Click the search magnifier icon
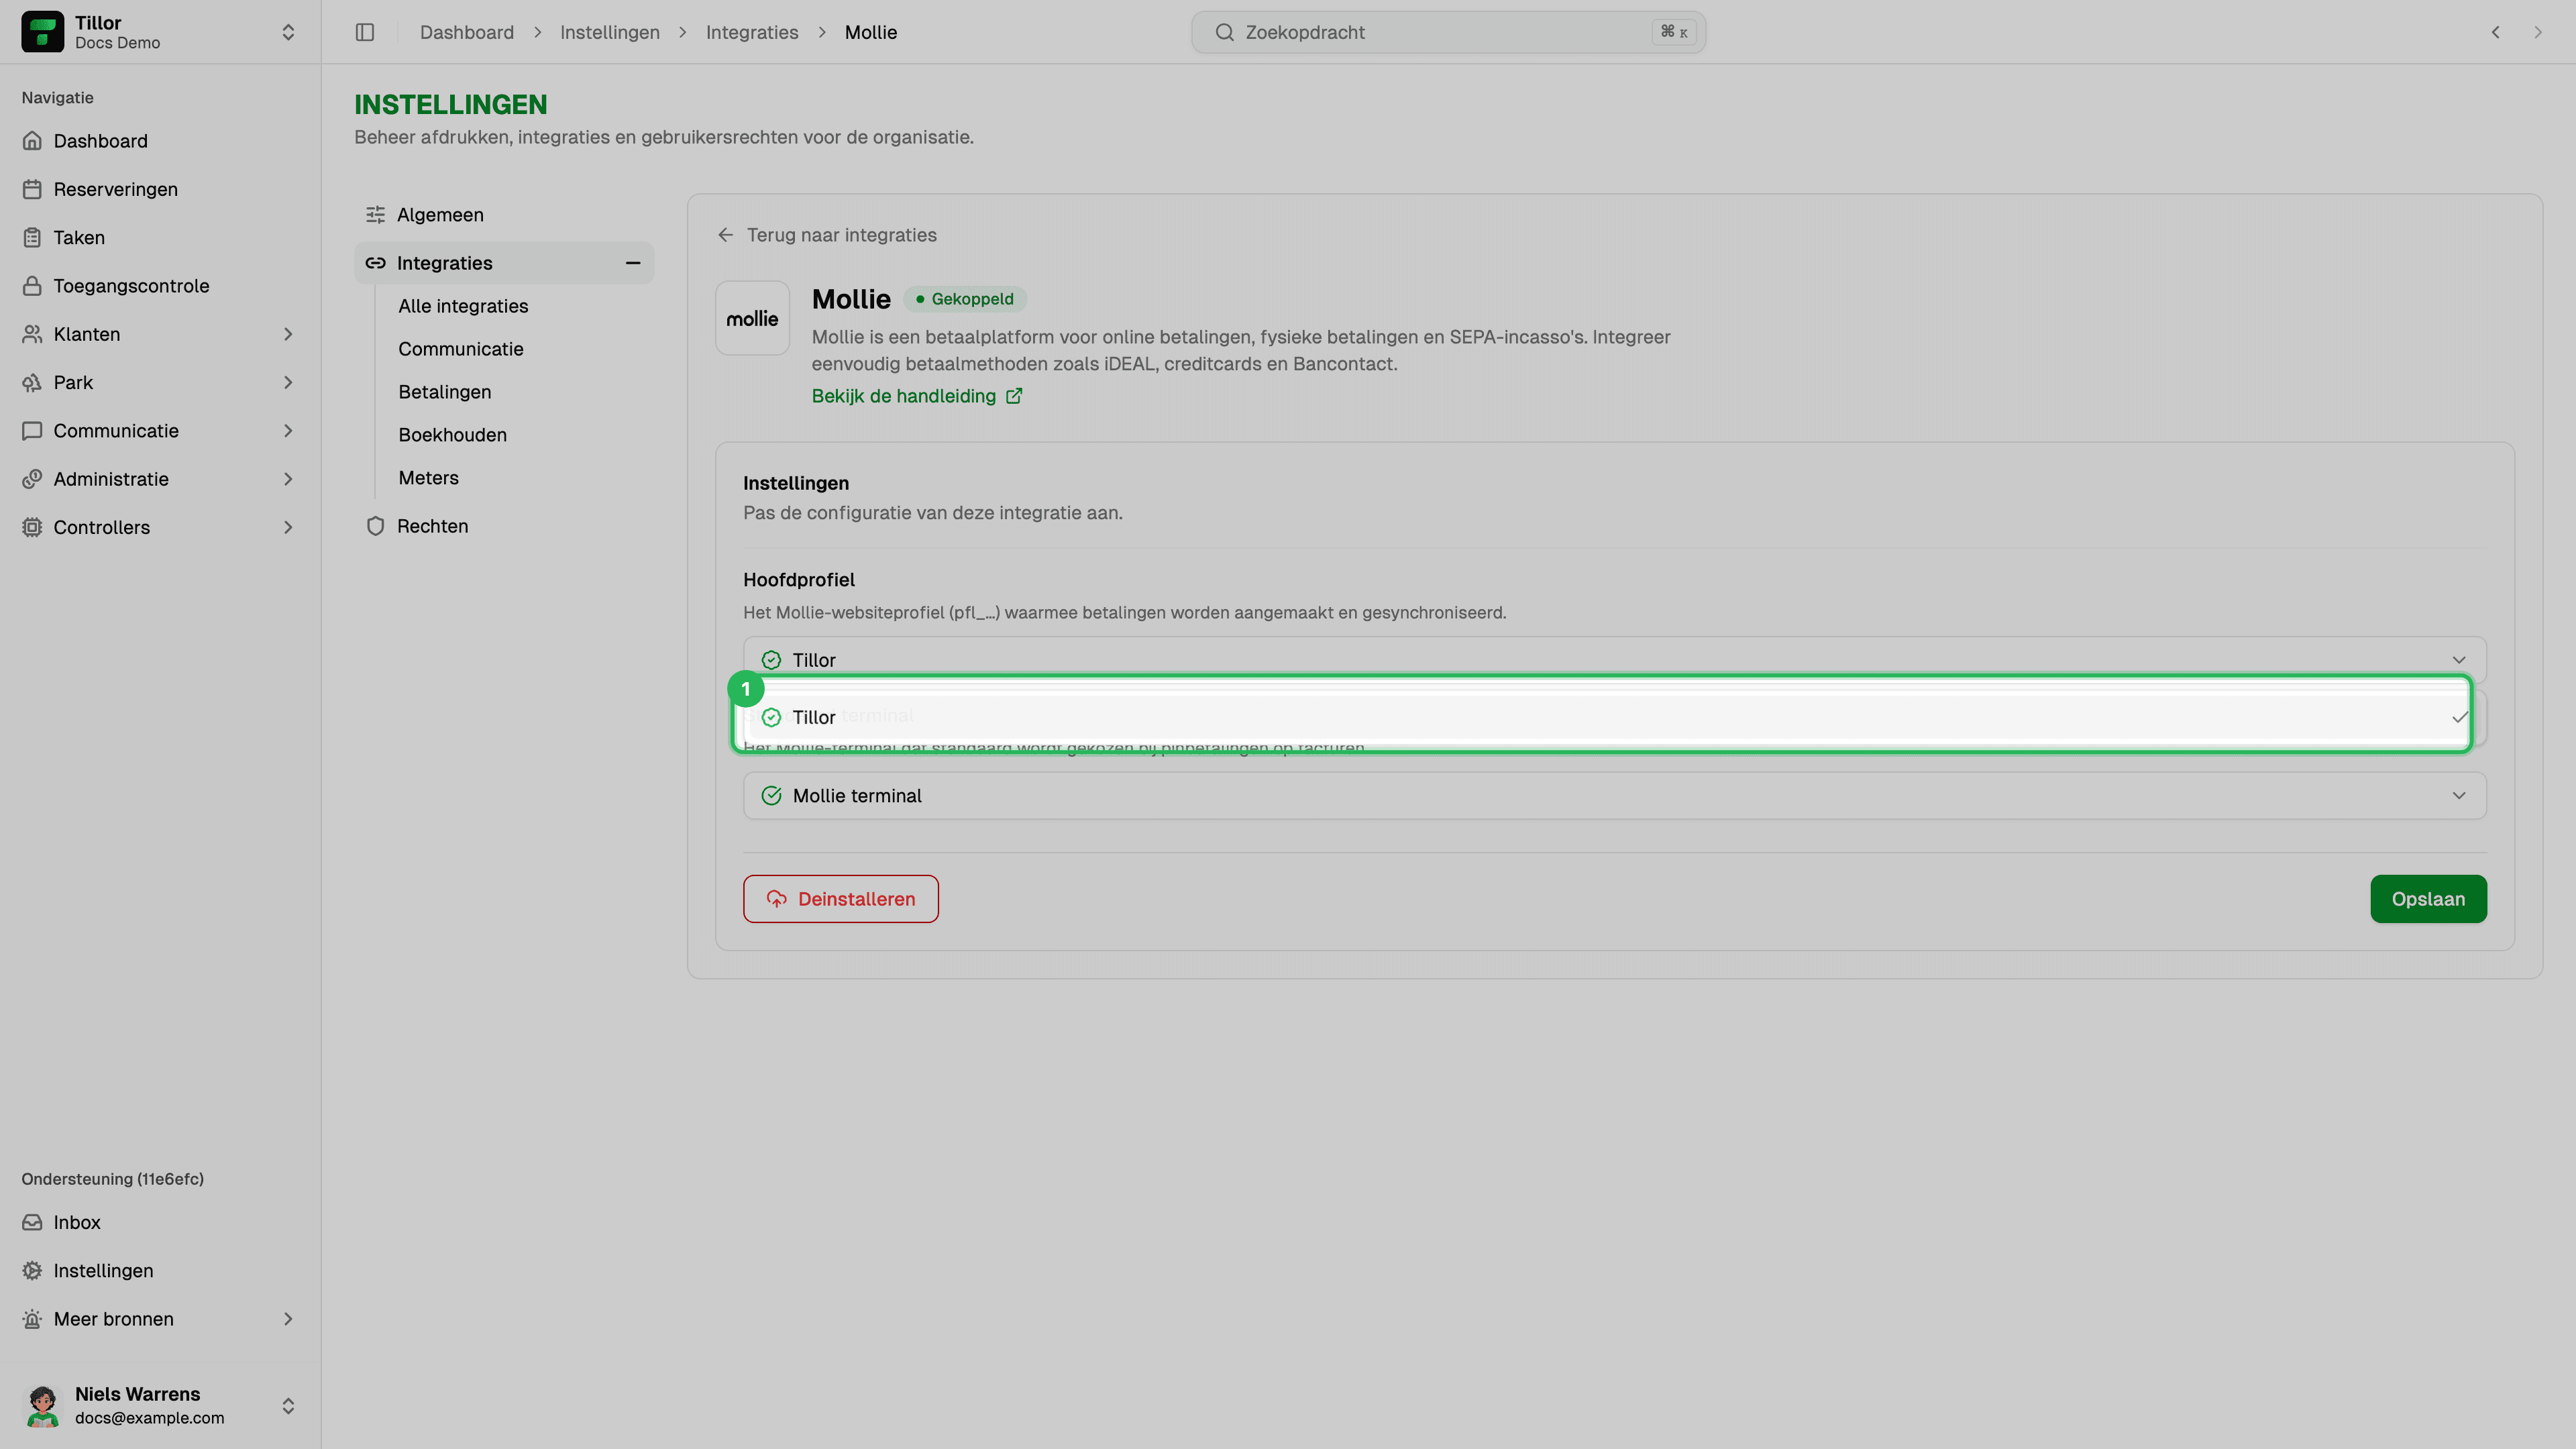2576x1449 pixels. (x=1224, y=32)
